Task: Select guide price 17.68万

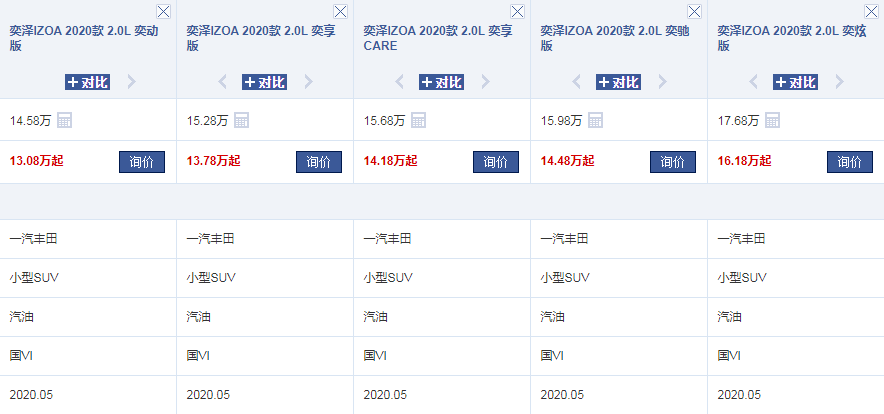Action: (739, 121)
